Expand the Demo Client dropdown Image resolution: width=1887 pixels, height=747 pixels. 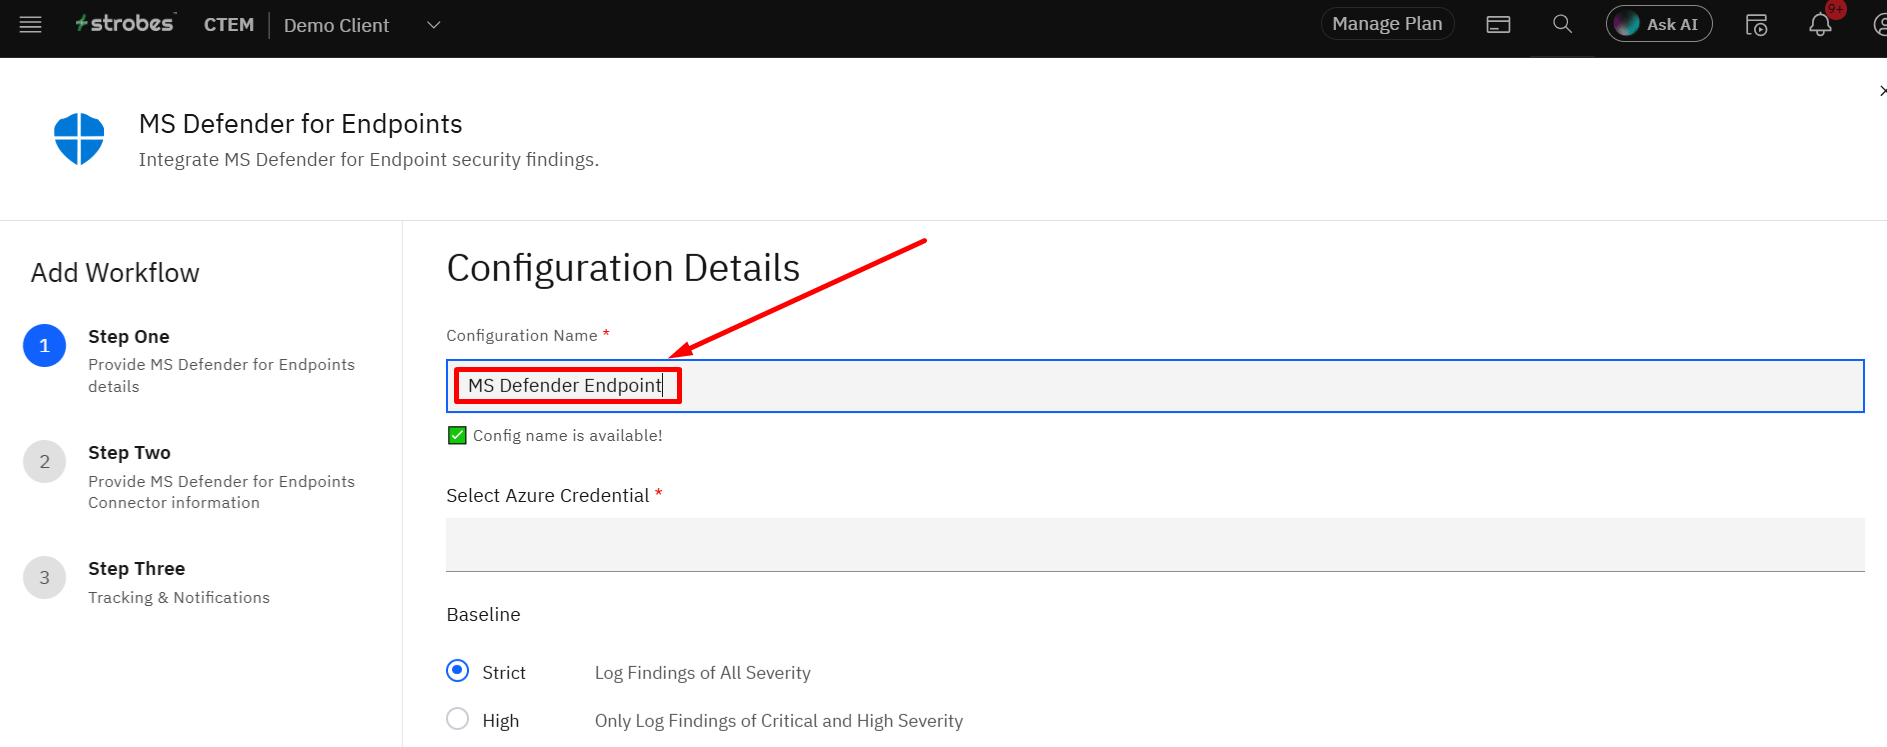(x=433, y=25)
